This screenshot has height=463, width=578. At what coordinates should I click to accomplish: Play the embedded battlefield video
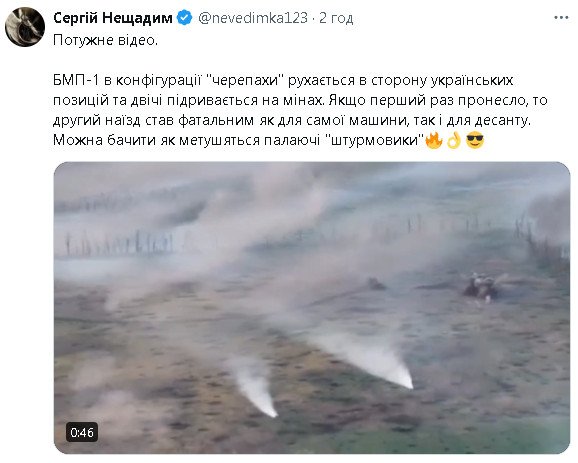[x=312, y=308]
